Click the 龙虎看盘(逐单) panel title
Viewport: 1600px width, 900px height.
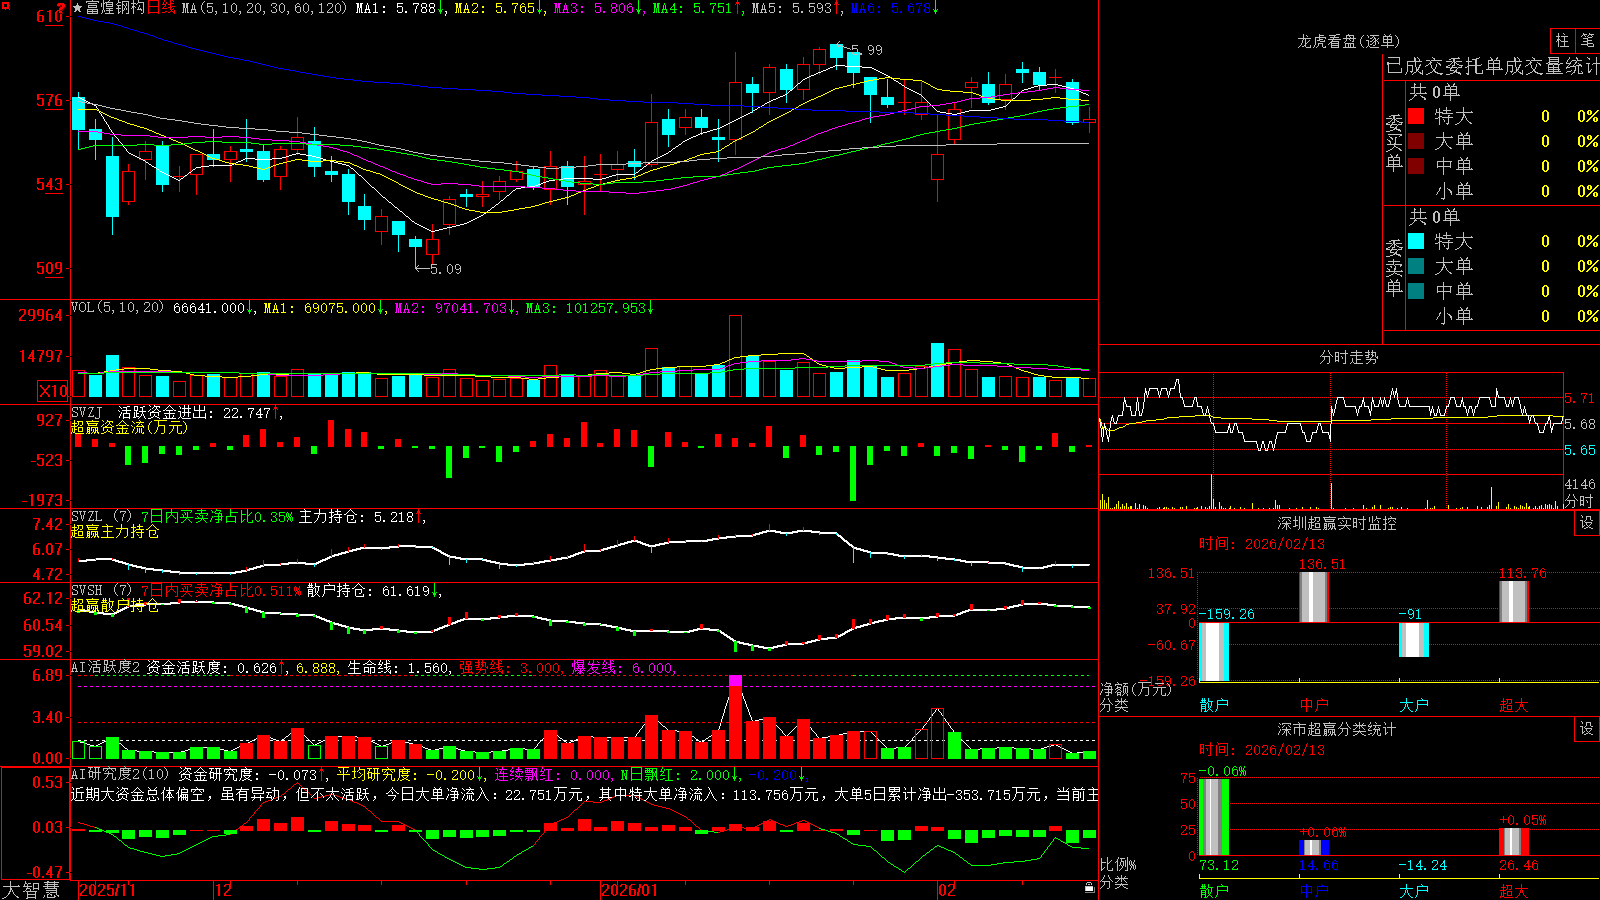1348,41
